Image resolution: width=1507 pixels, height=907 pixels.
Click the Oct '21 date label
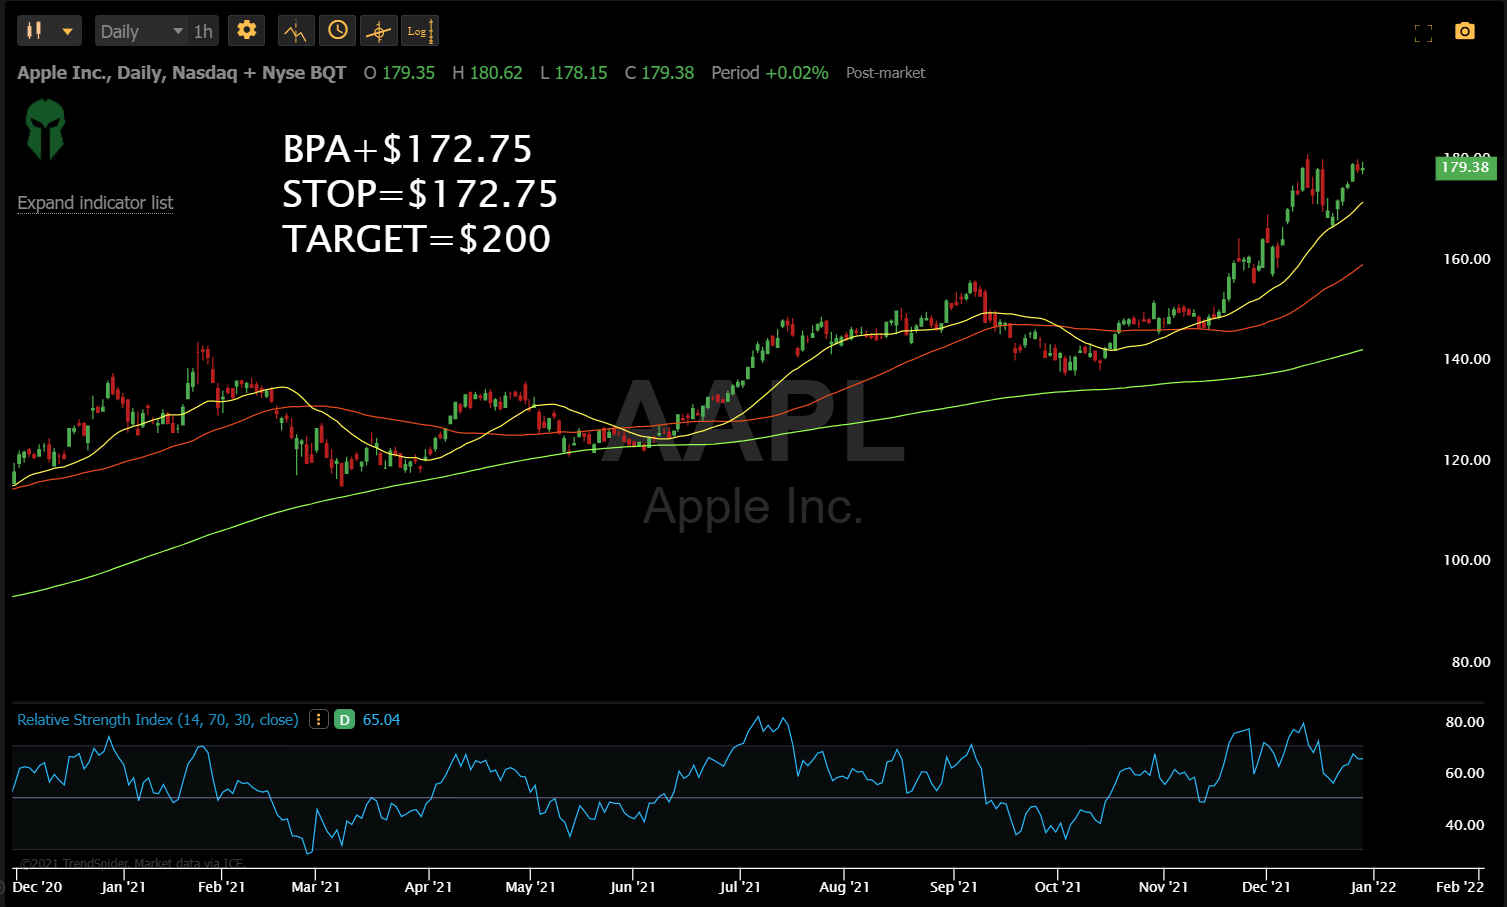pyautogui.click(x=1058, y=887)
